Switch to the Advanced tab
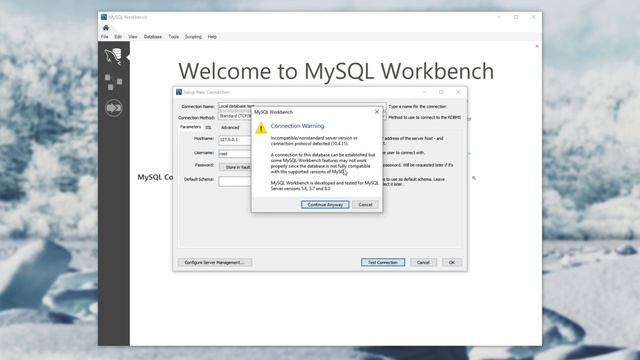 230,127
